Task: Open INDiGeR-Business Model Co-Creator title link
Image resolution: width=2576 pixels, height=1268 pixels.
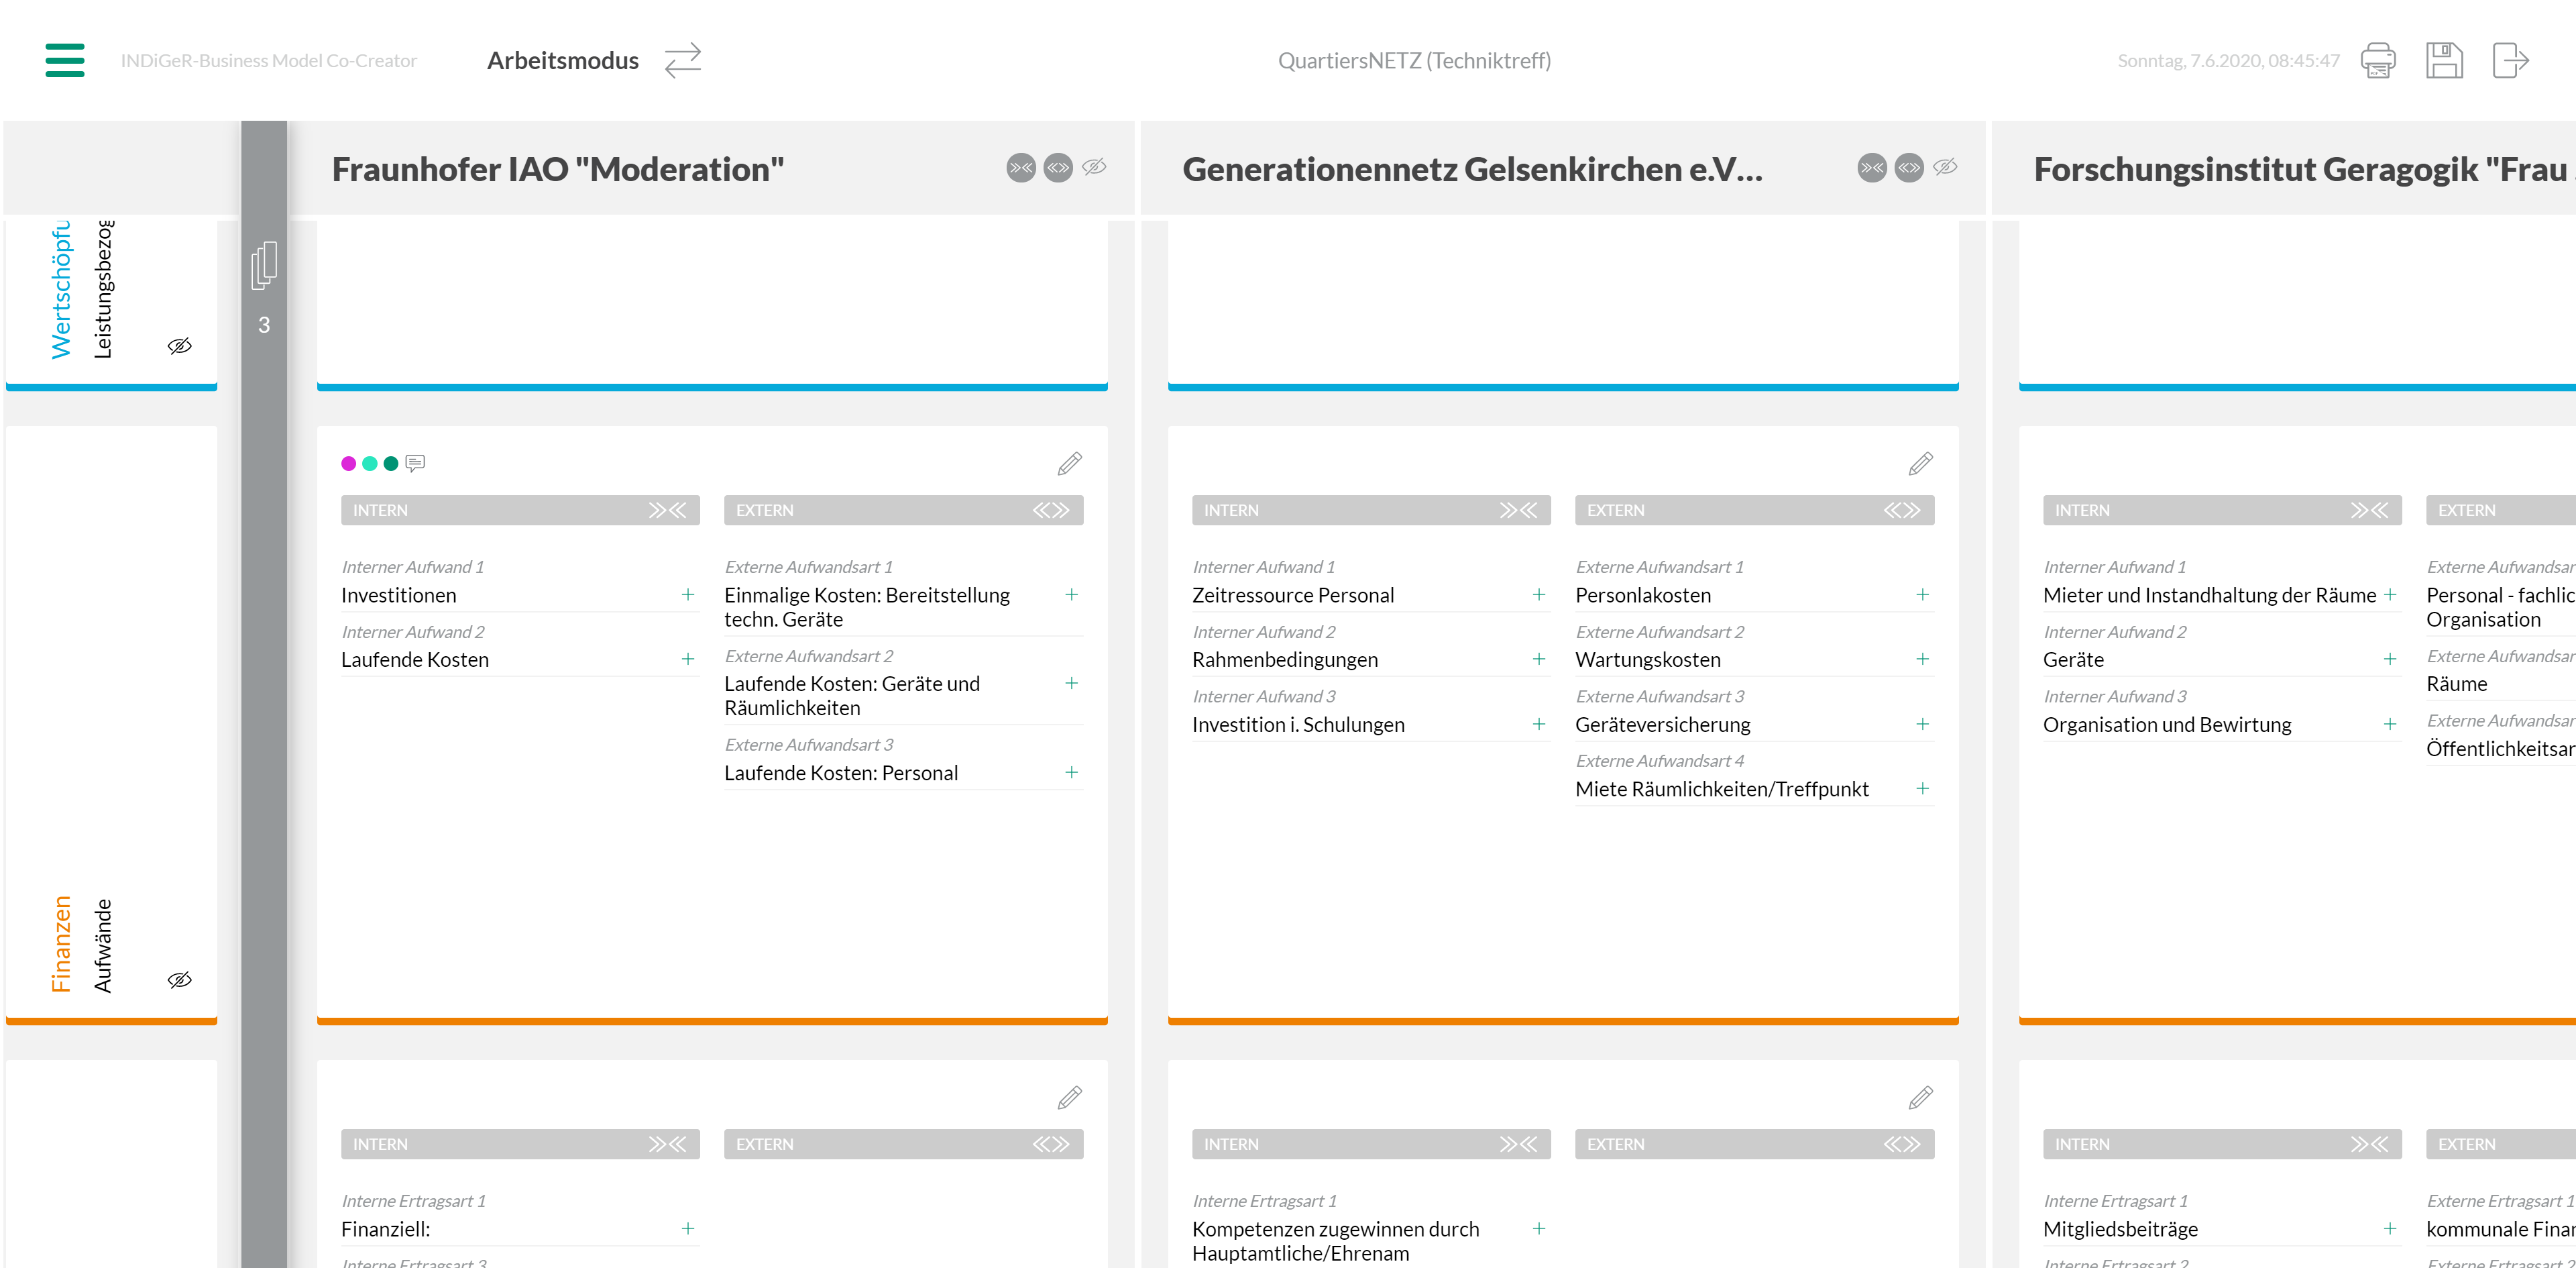Action: pyautogui.click(x=269, y=60)
